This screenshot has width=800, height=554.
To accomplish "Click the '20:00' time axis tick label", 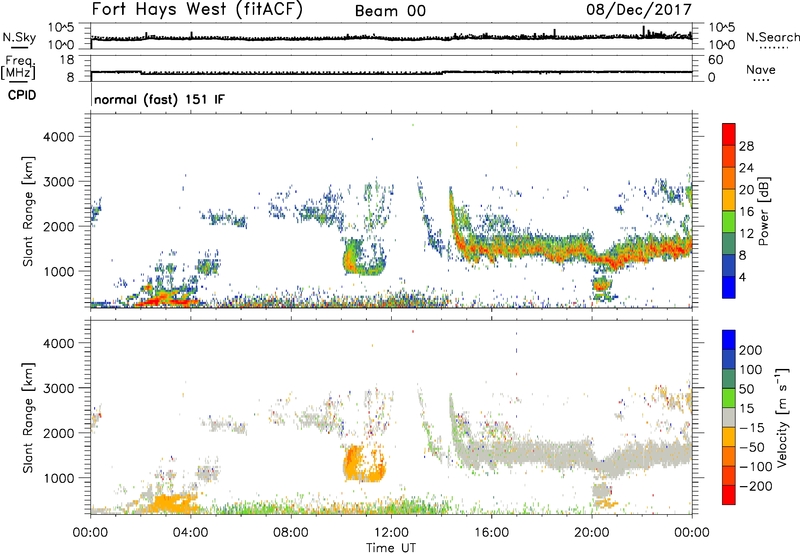I will click(592, 533).
